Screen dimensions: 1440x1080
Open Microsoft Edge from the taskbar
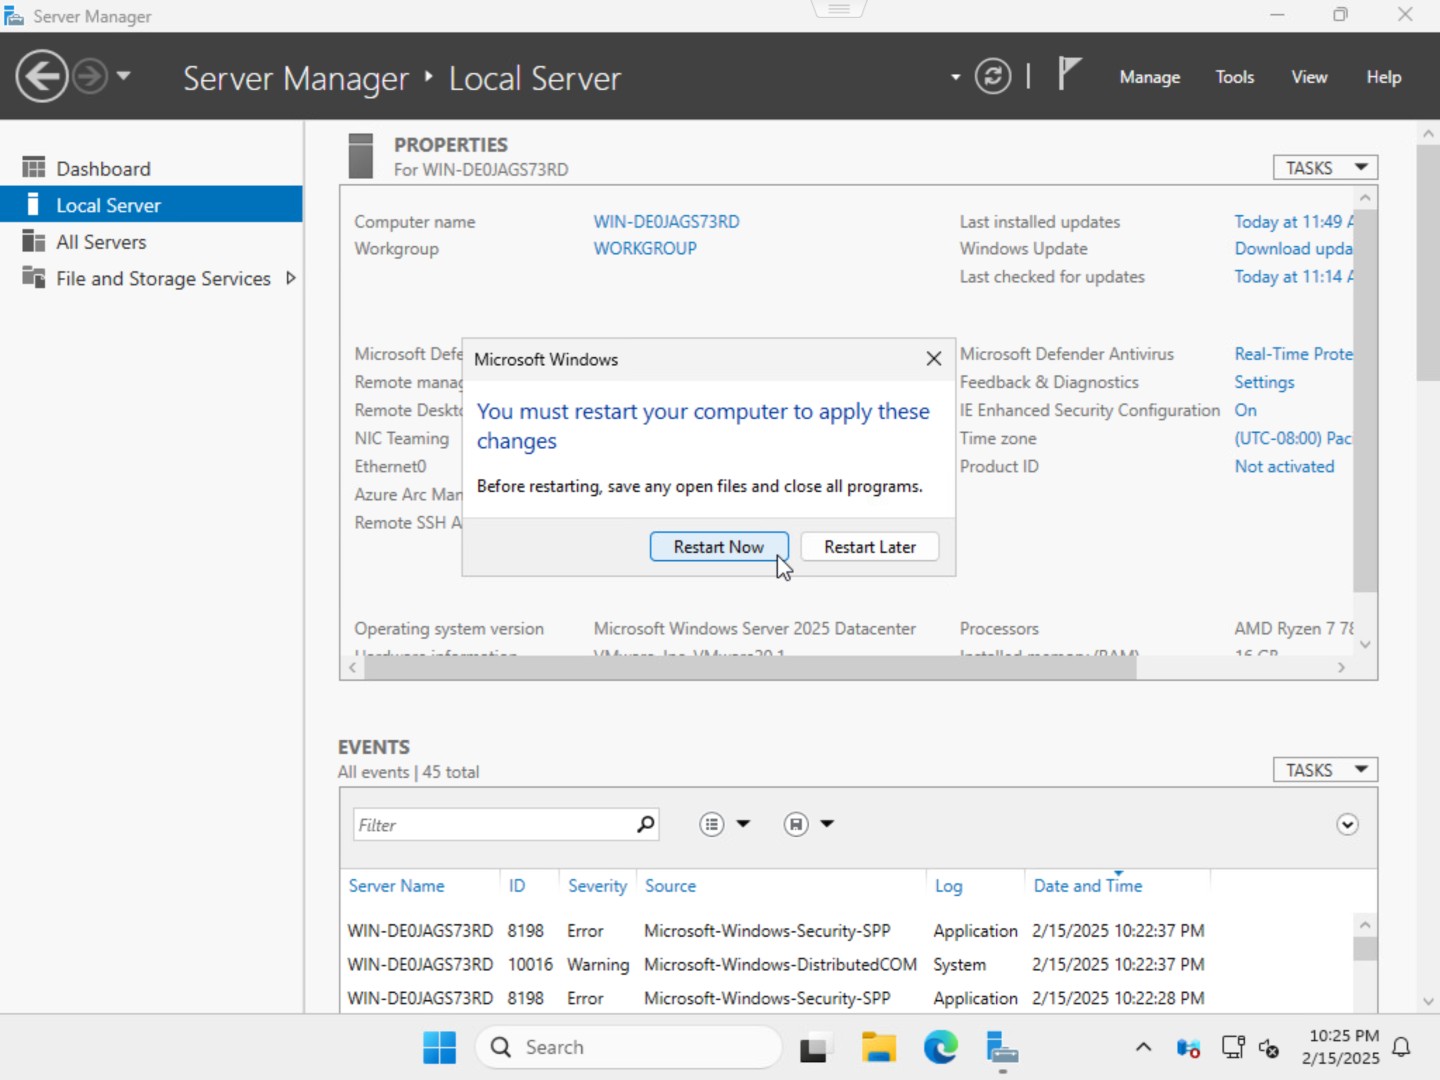click(940, 1047)
